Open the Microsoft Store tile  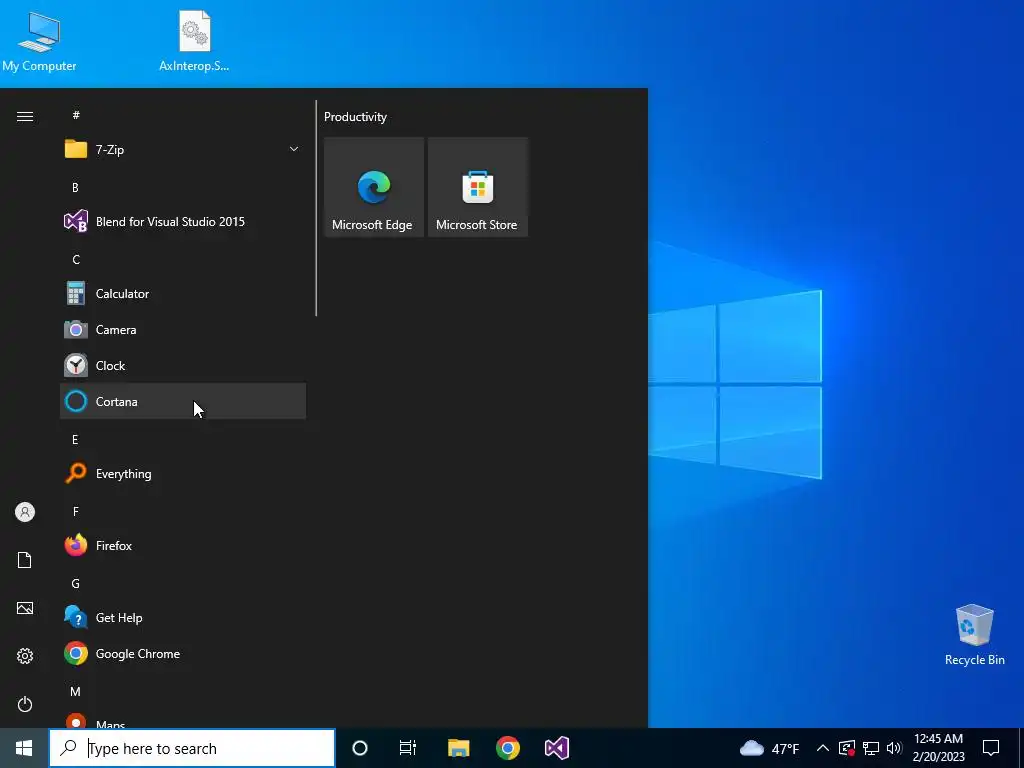pyautogui.click(x=477, y=187)
